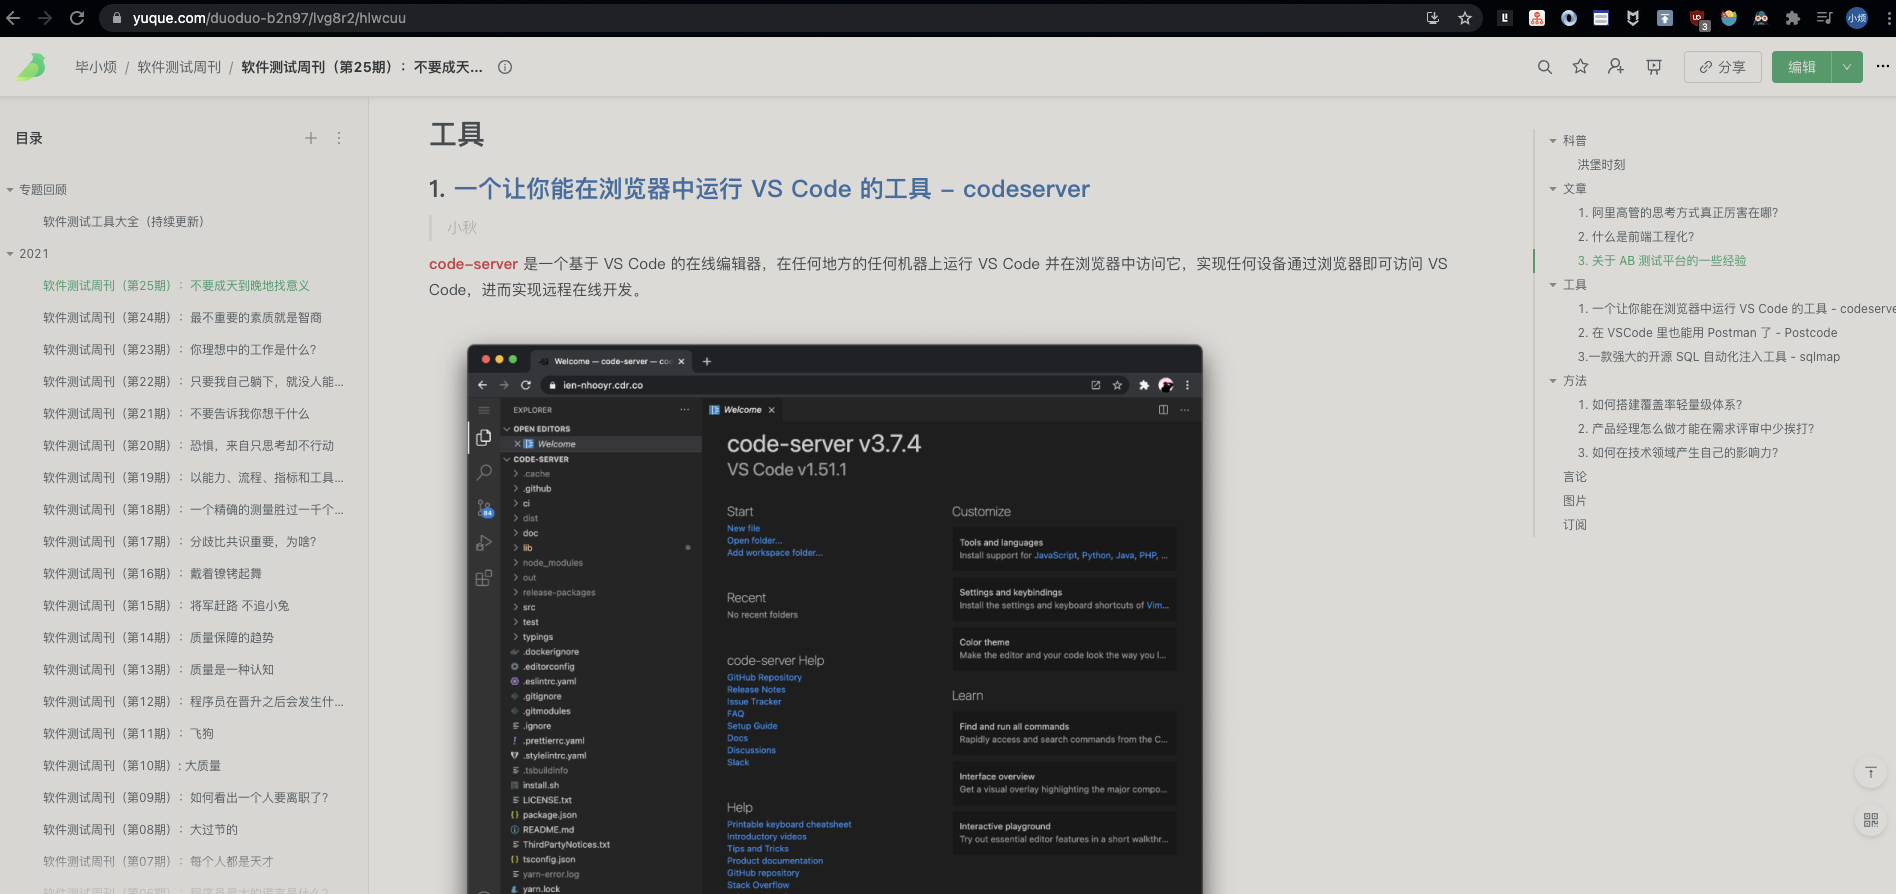
Task: Open 软件测试周刊（第08期）大过节的
Action: click(x=140, y=830)
